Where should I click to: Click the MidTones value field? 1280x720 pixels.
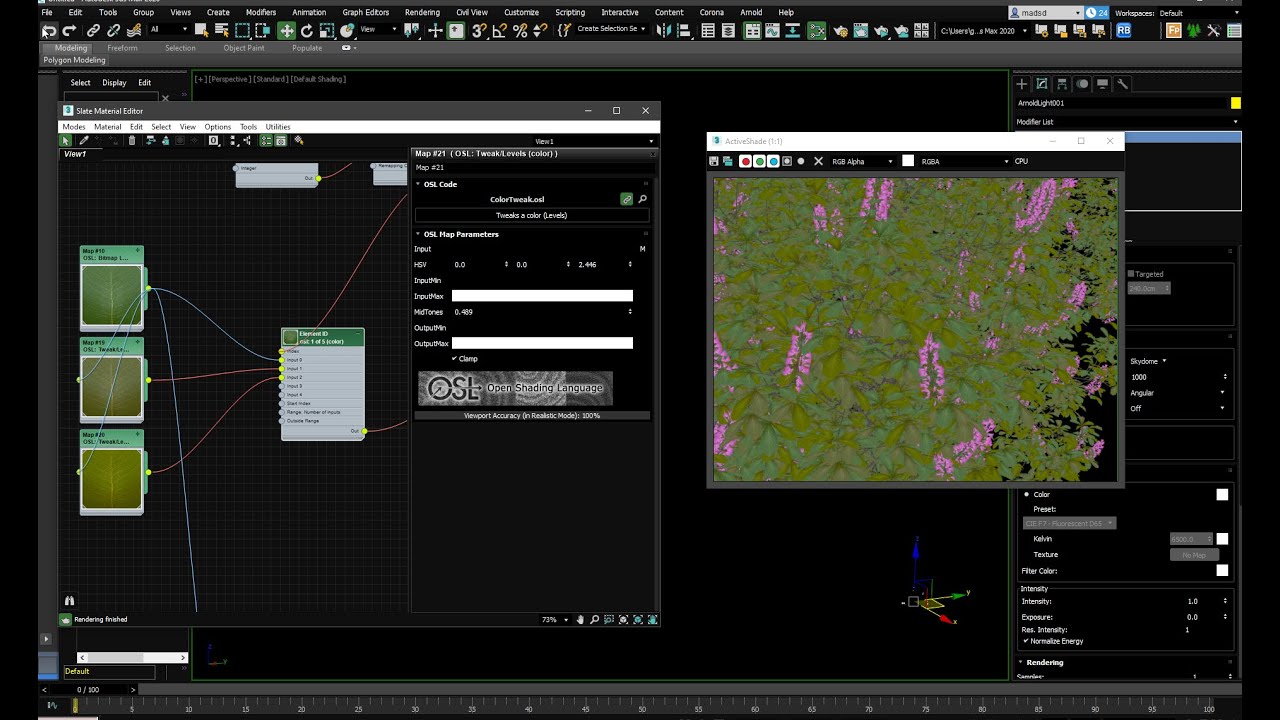(542, 312)
